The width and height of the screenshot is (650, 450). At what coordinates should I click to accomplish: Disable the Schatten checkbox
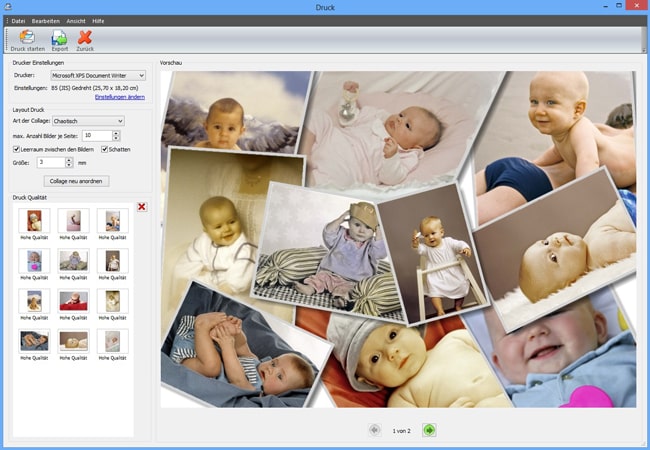point(104,149)
